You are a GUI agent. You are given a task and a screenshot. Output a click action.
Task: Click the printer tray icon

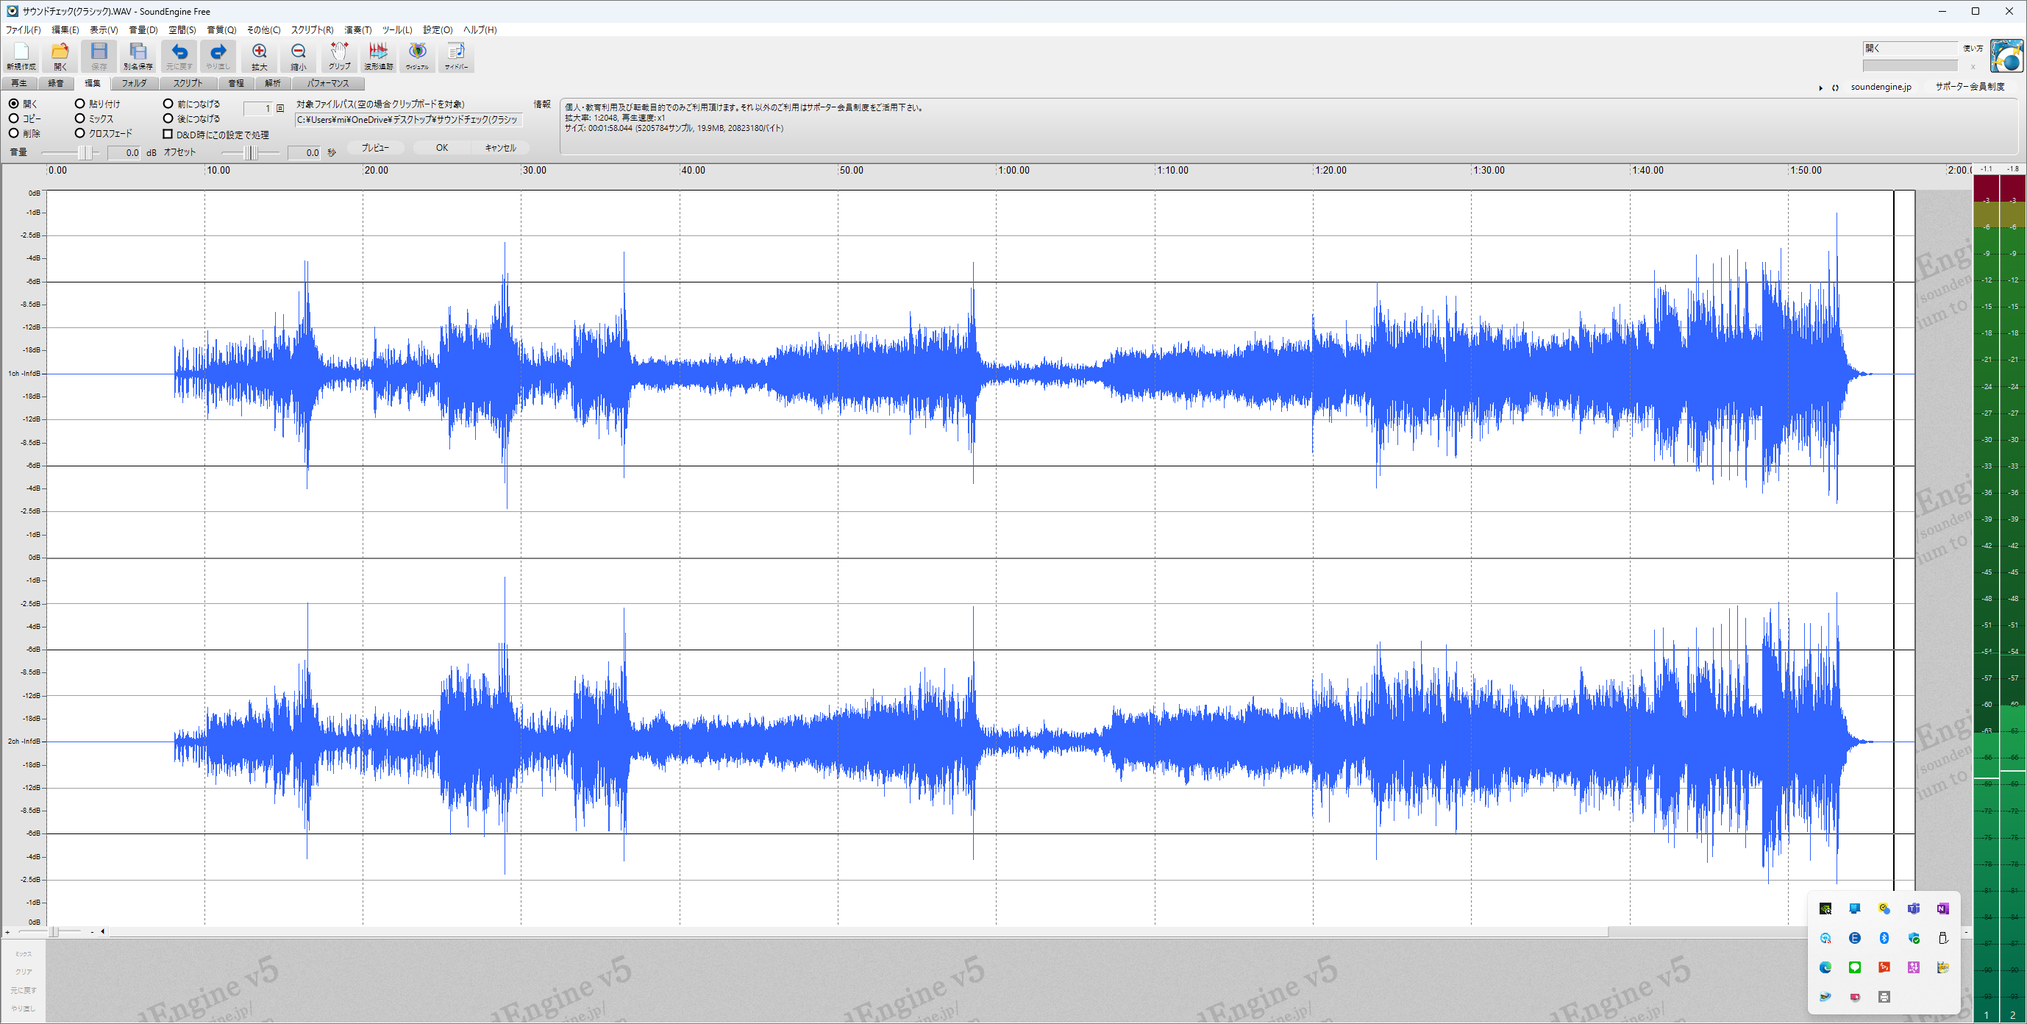[1884, 996]
